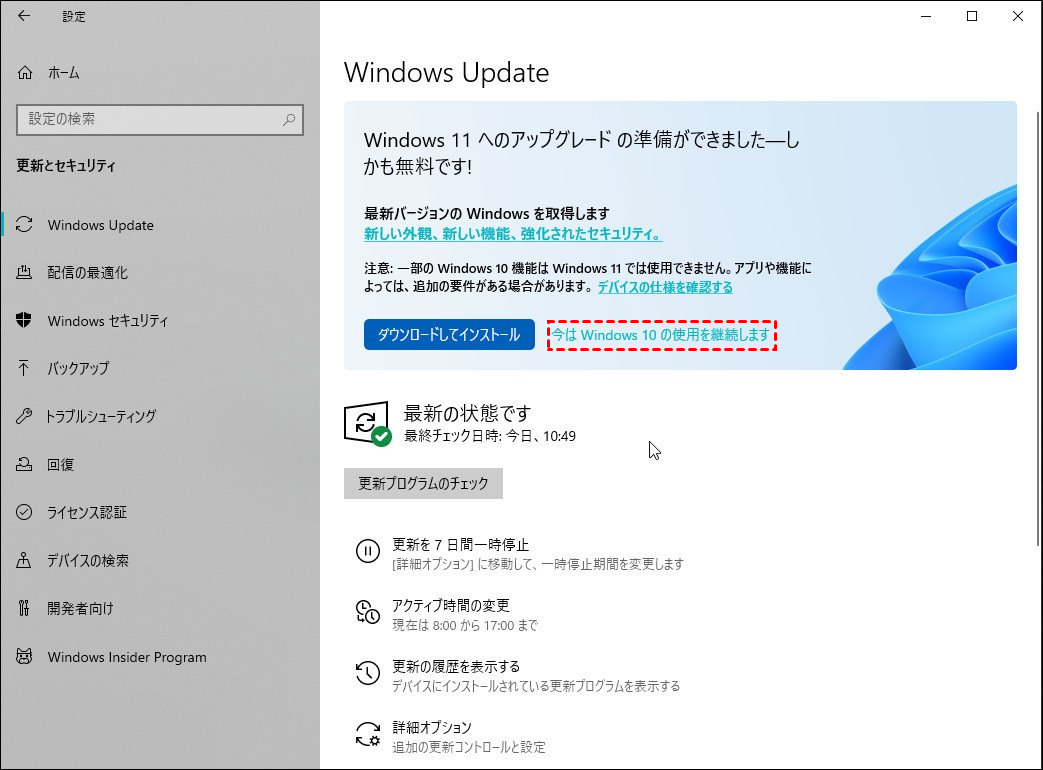Click the Home house icon
Screen dimensions: 1043x770
pyautogui.click(x=25, y=72)
